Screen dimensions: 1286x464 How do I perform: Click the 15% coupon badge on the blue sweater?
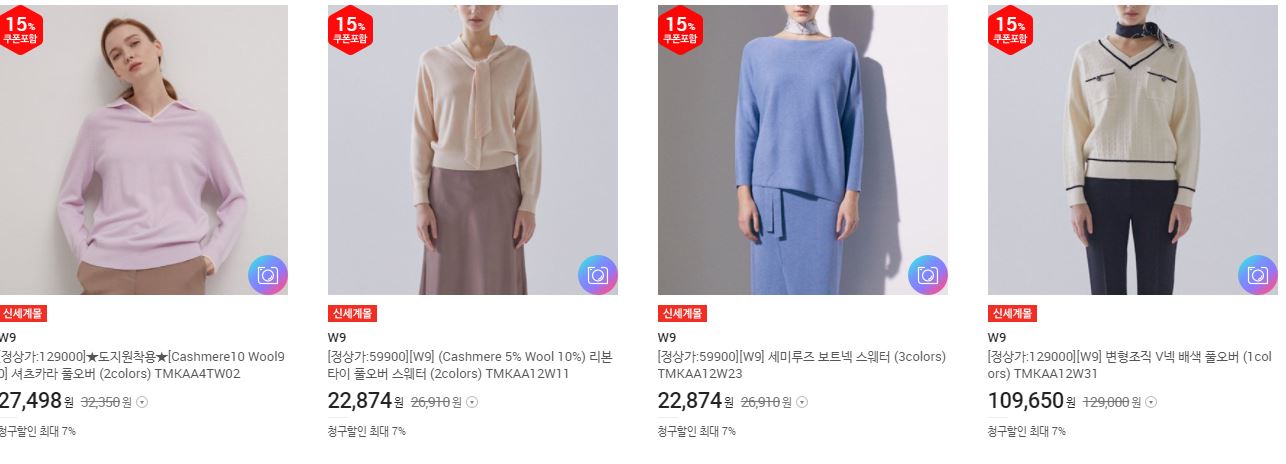(x=681, y=30)
